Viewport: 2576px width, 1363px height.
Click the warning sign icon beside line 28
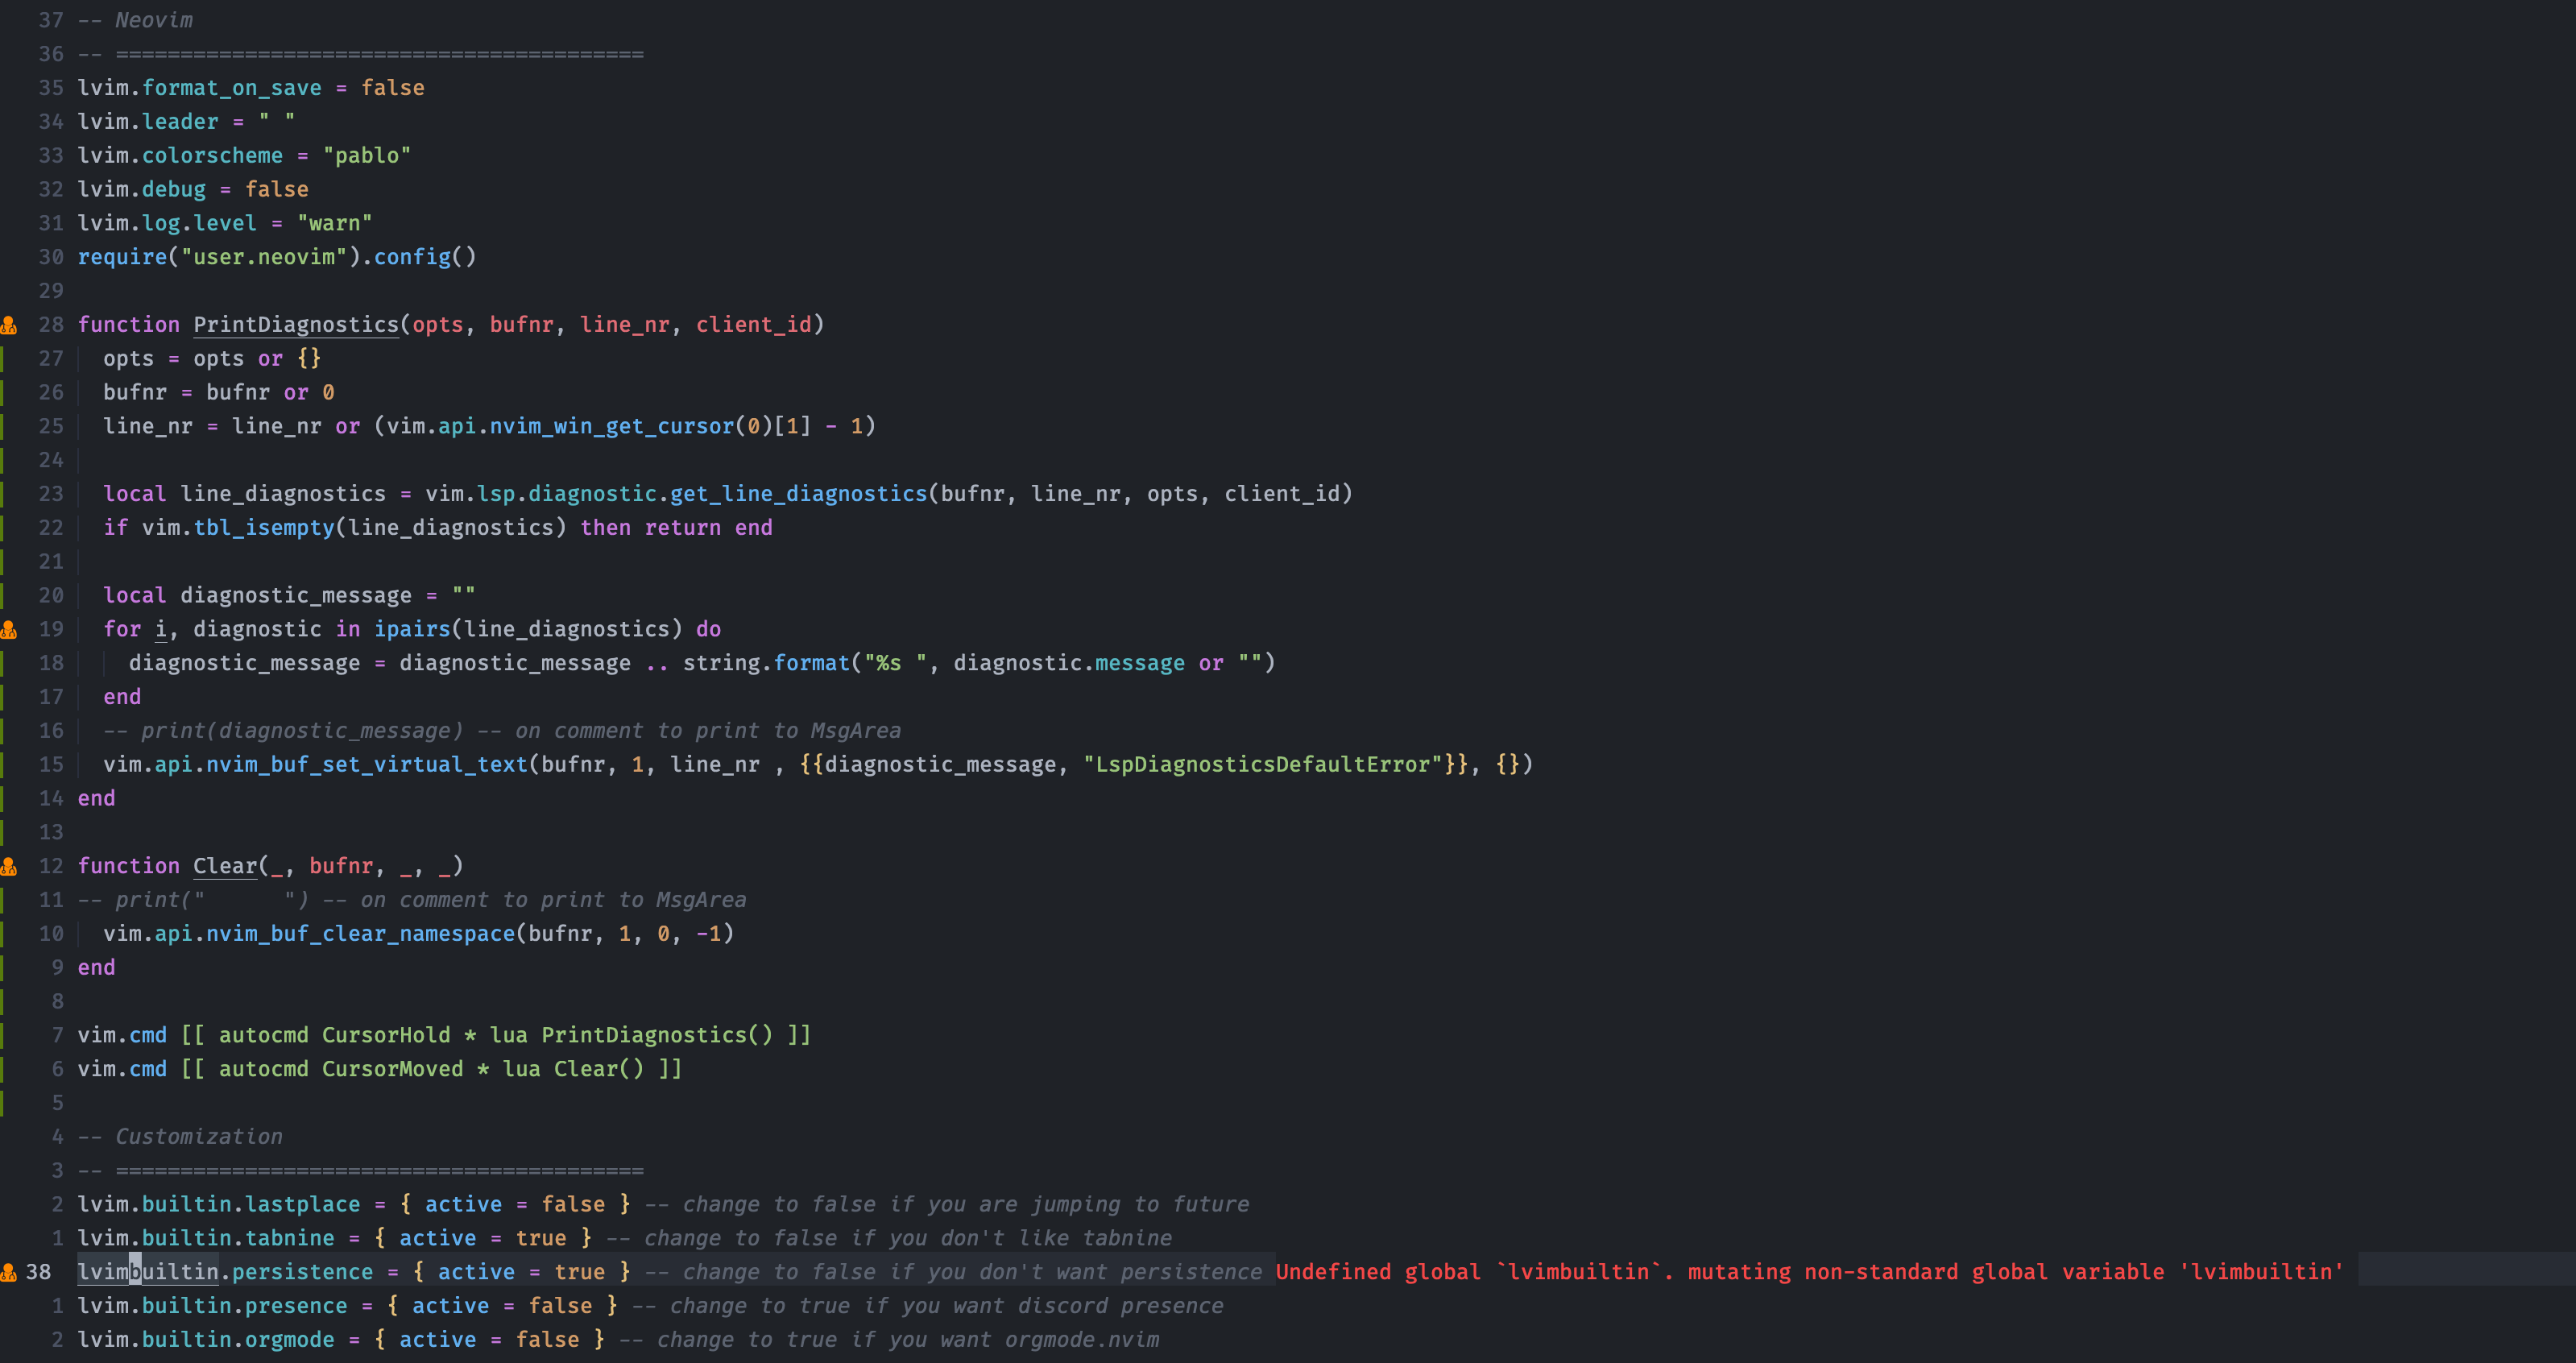coord(9,325)
